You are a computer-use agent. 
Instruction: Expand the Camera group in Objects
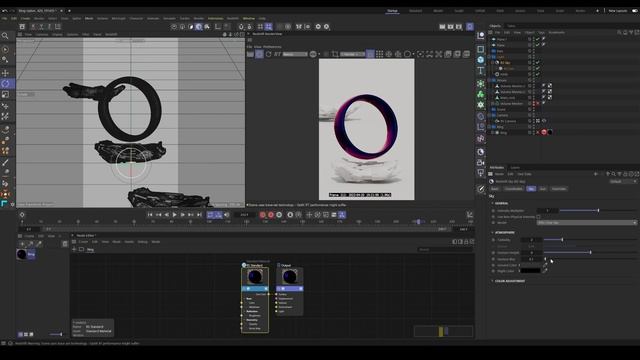click(x=489, y=116)
